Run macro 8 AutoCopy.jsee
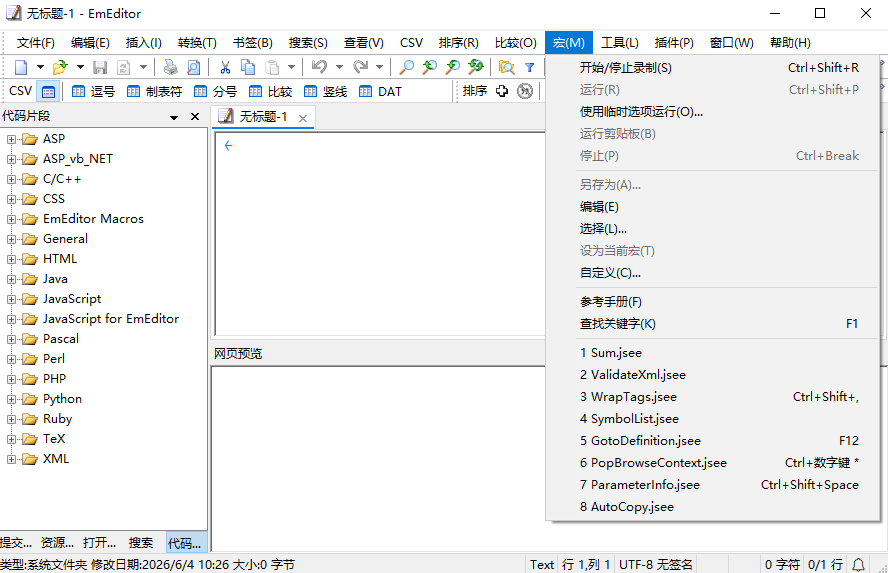Viewport: 888px width, 573px height. [712, 507]
